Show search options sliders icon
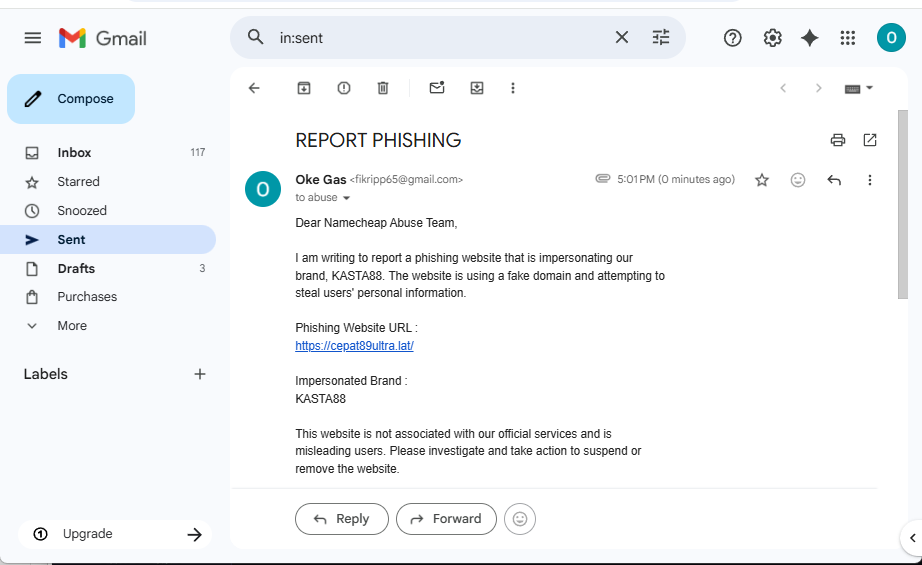This screenshot has width=922, height=565. point(661,38)
